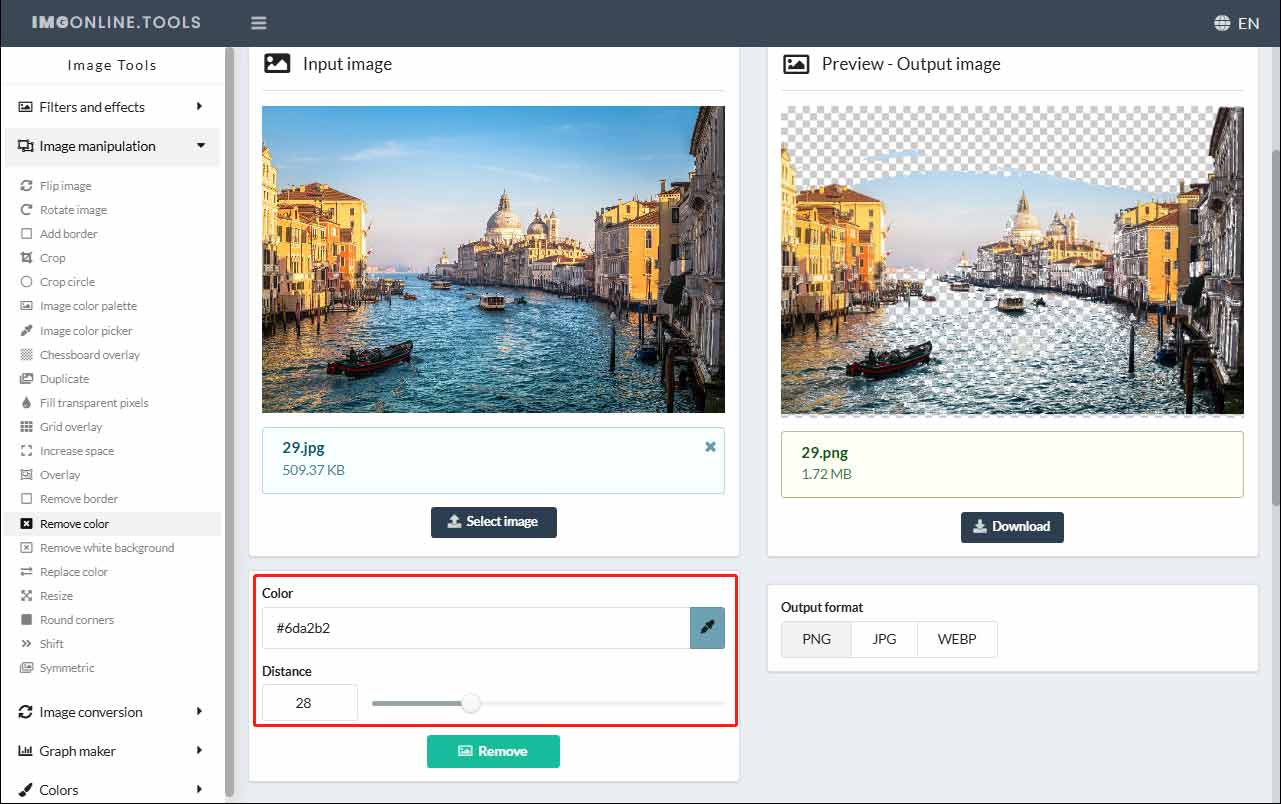Select PNG as the output format
Image resolution: width=1281 pixels, height=804 pixels.
click(815, 639)
